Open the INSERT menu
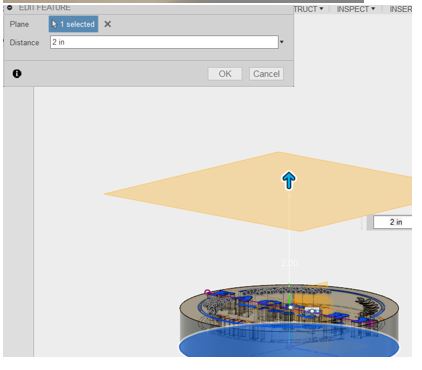Viewport: 422px width, 370px height. click(x=400, y=9)
